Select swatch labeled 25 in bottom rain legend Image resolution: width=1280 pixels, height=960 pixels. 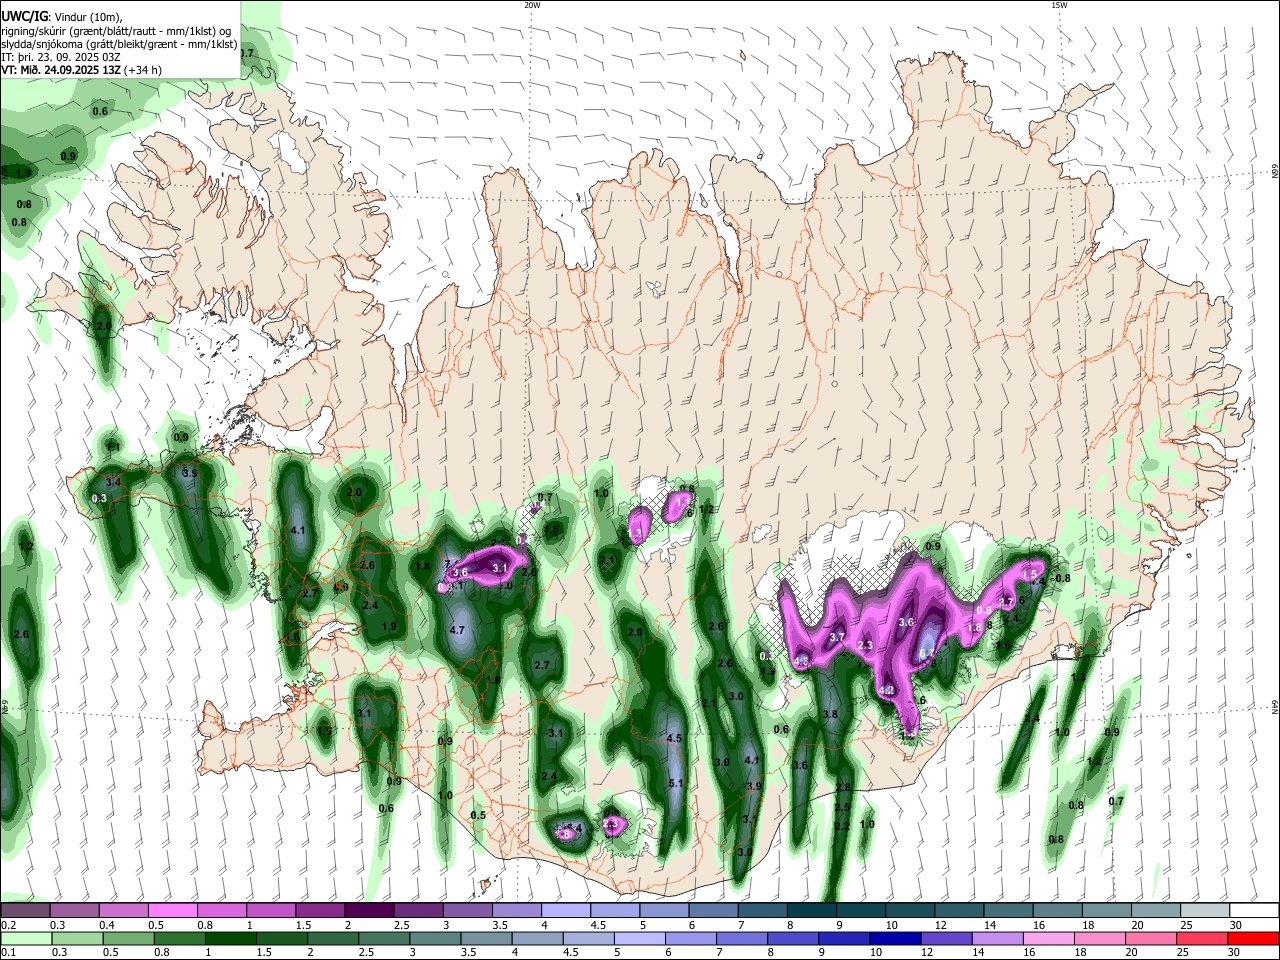click(1203, 938)
